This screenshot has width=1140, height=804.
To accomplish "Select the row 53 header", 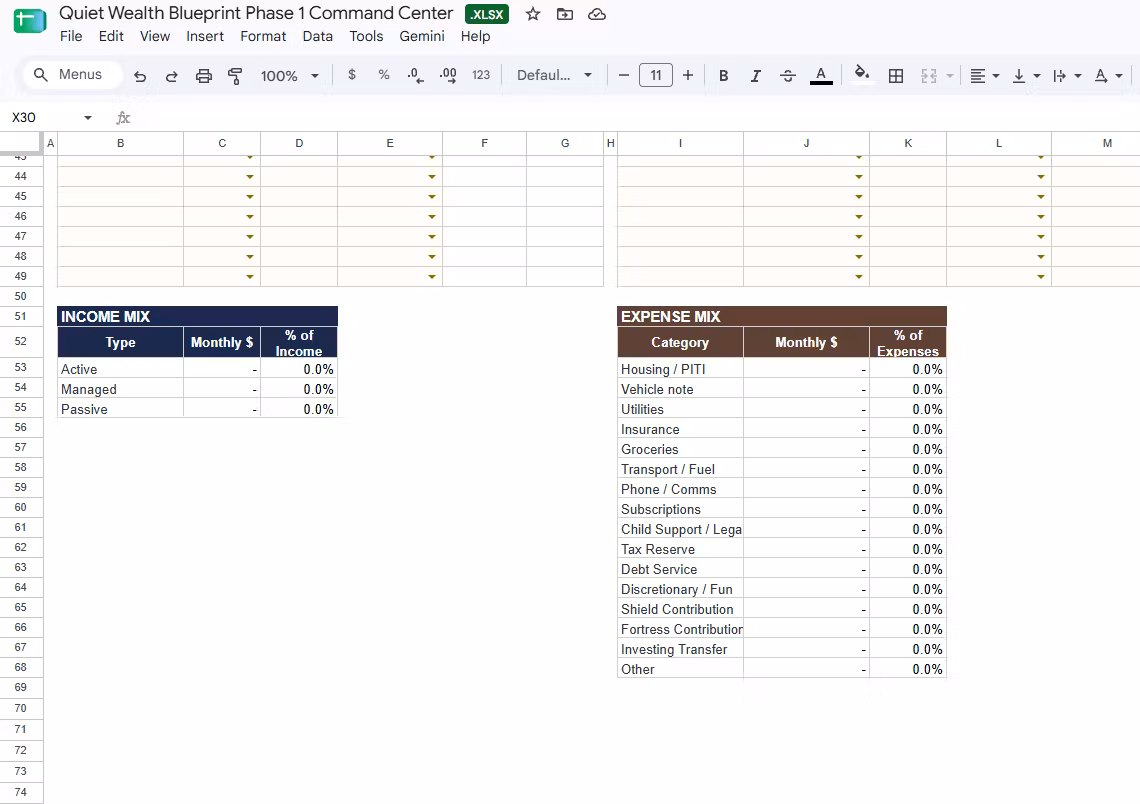I will coord(21,367).
